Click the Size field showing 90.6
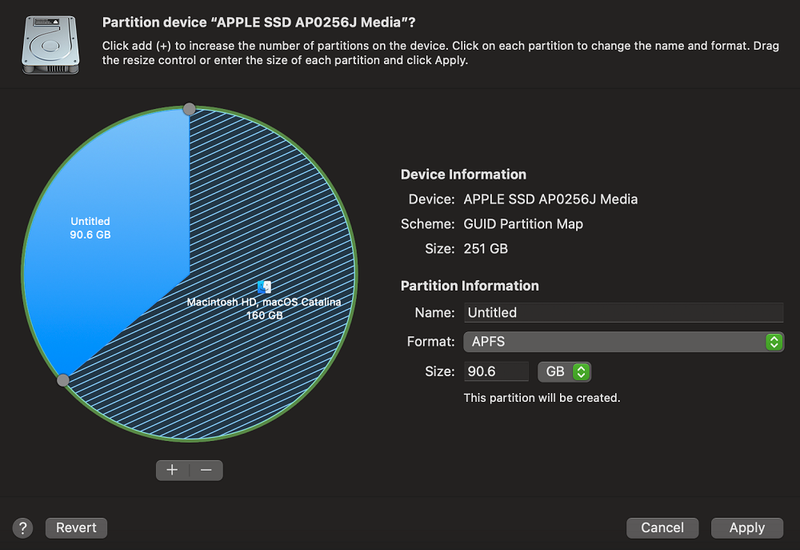Image resolution: width=800 pixels, height=550 pixels. (495, 372)
